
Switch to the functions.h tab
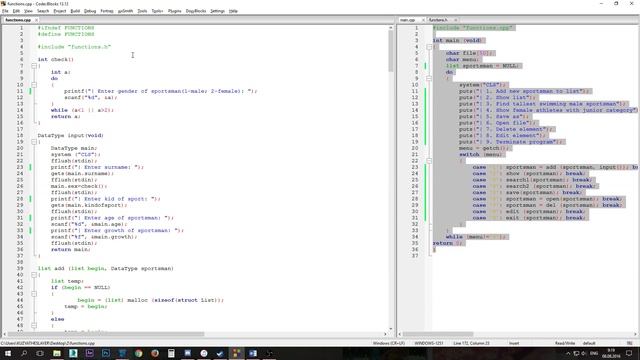point(438,20)
